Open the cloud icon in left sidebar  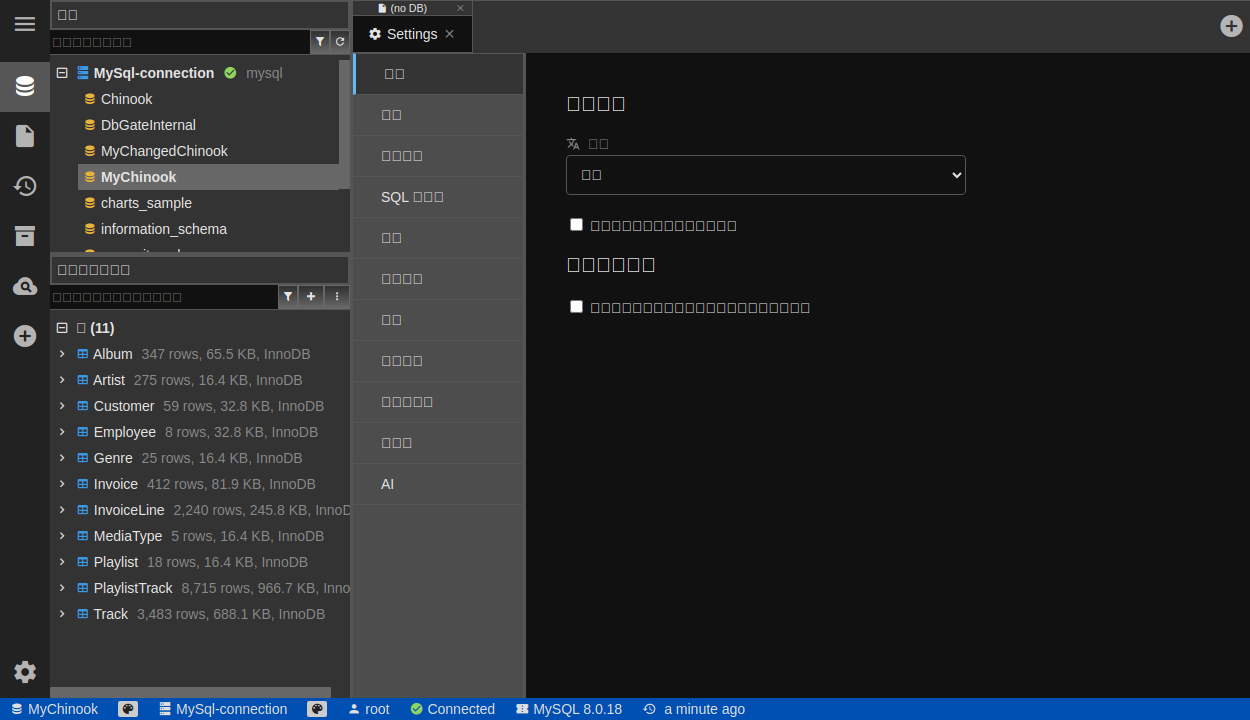click(25, 287)
